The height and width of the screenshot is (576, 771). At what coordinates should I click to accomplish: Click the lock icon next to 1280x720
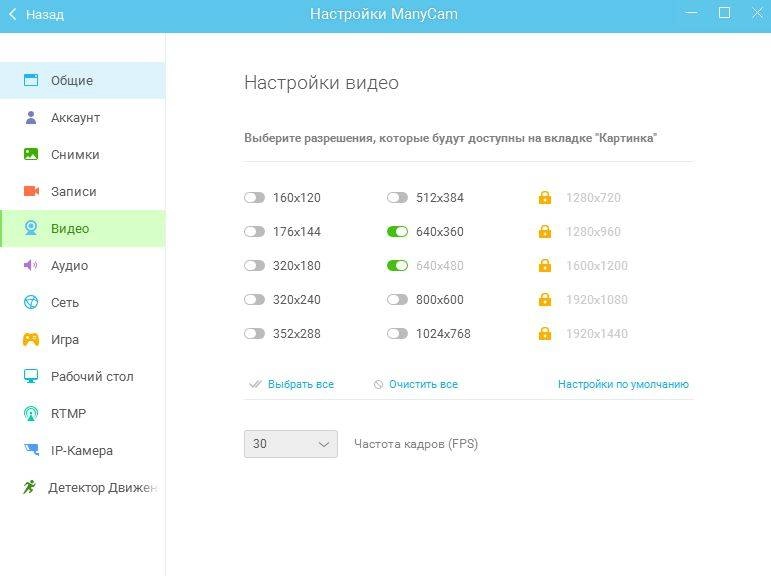point(545,198)
